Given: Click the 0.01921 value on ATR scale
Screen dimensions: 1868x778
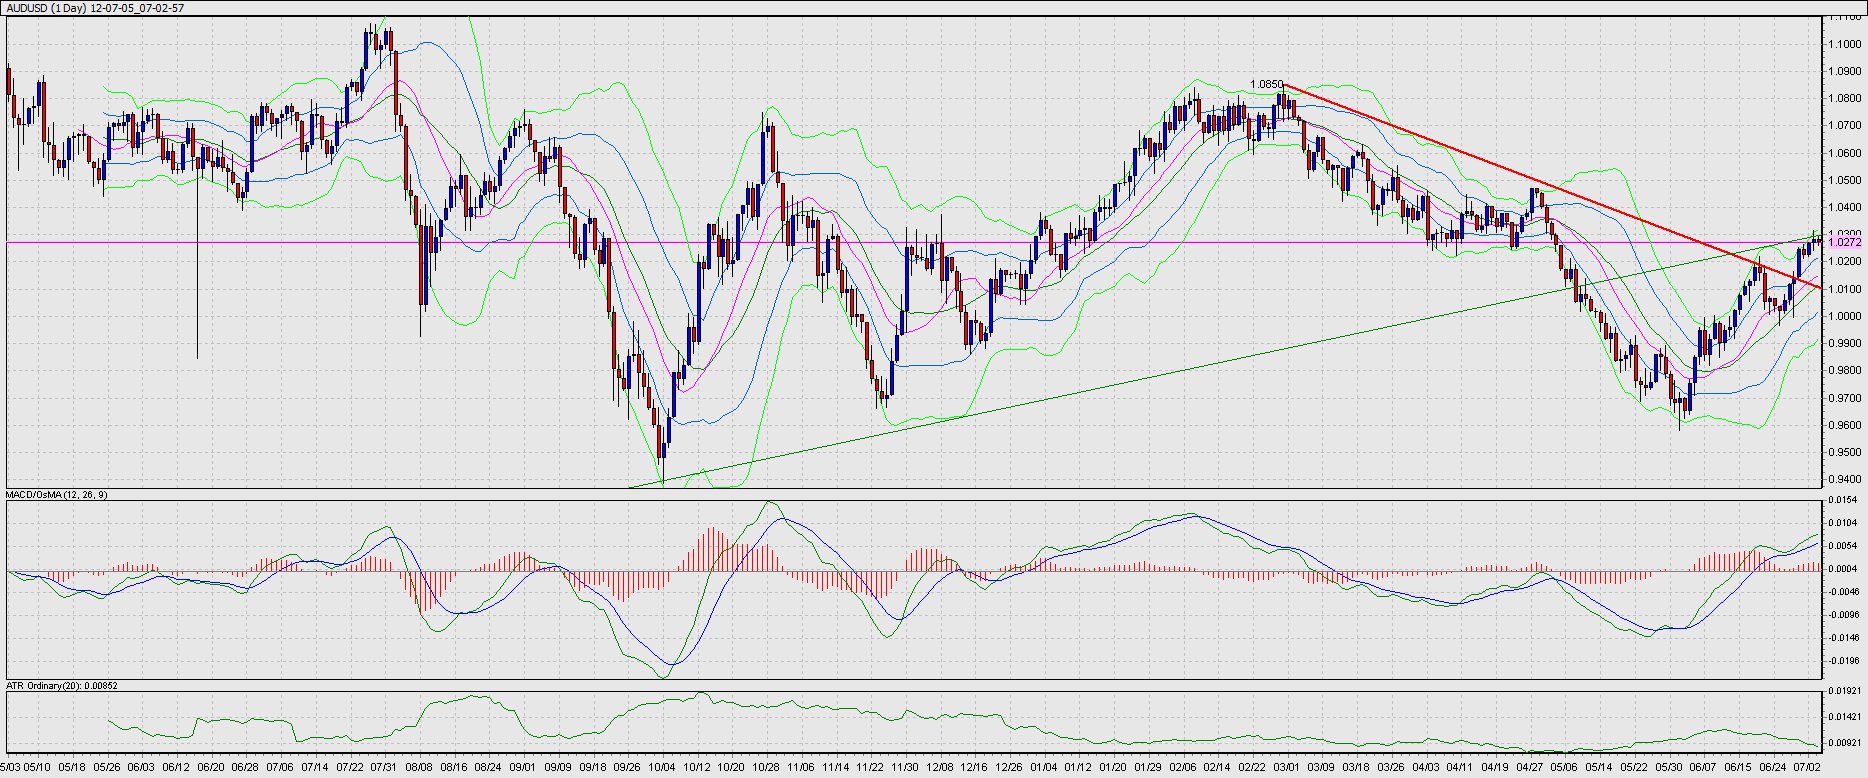Looking at the screenshot, I should click(x=1845, y=691).
